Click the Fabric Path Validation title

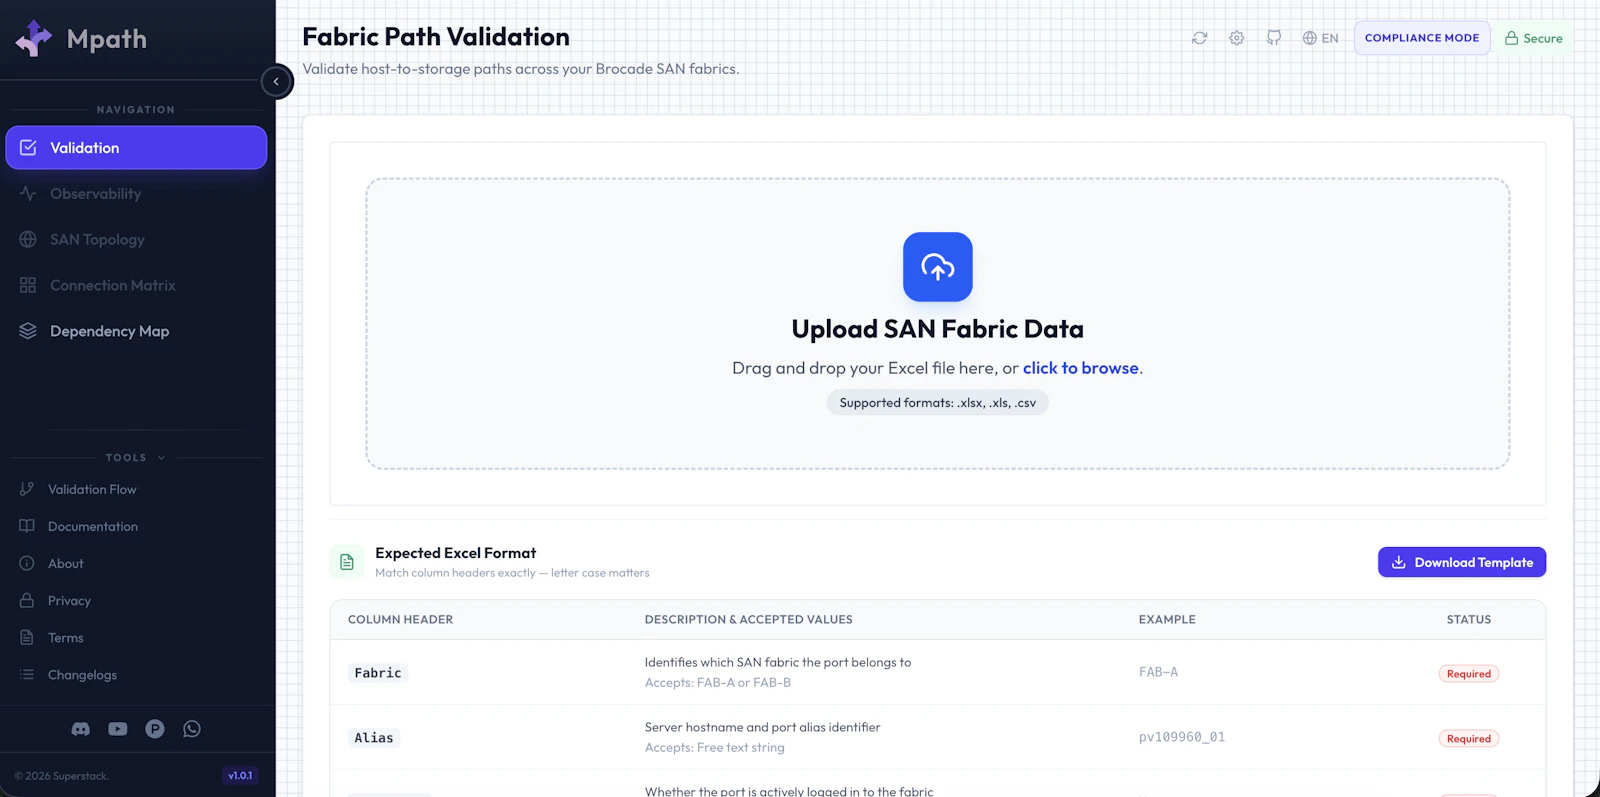[436, 37]
